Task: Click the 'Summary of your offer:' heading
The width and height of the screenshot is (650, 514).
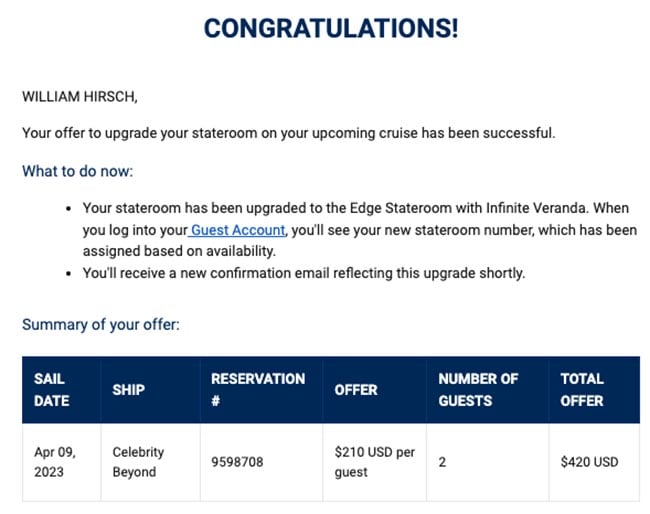Action: (x=101, y=325)
